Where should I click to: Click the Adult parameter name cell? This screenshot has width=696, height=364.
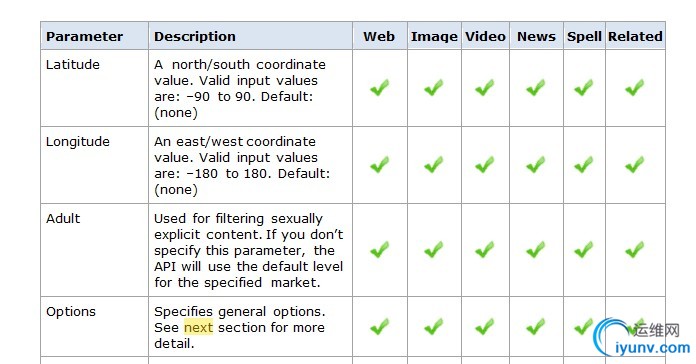(95, 250)
